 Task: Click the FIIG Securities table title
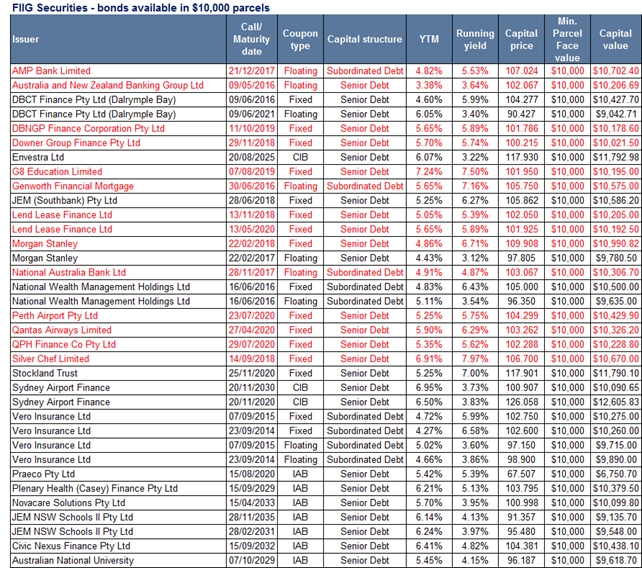tap(141, 7)
